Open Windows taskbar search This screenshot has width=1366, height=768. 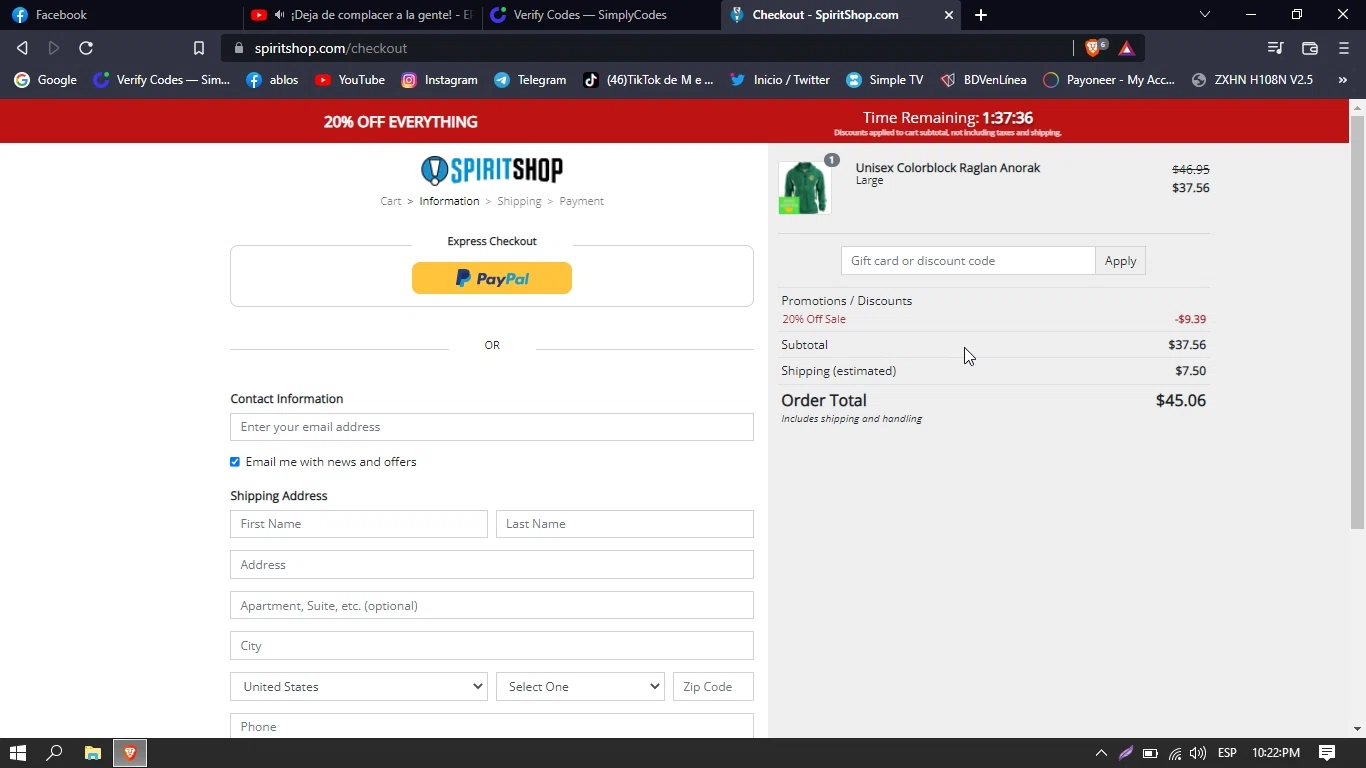(x=54, y=753)
